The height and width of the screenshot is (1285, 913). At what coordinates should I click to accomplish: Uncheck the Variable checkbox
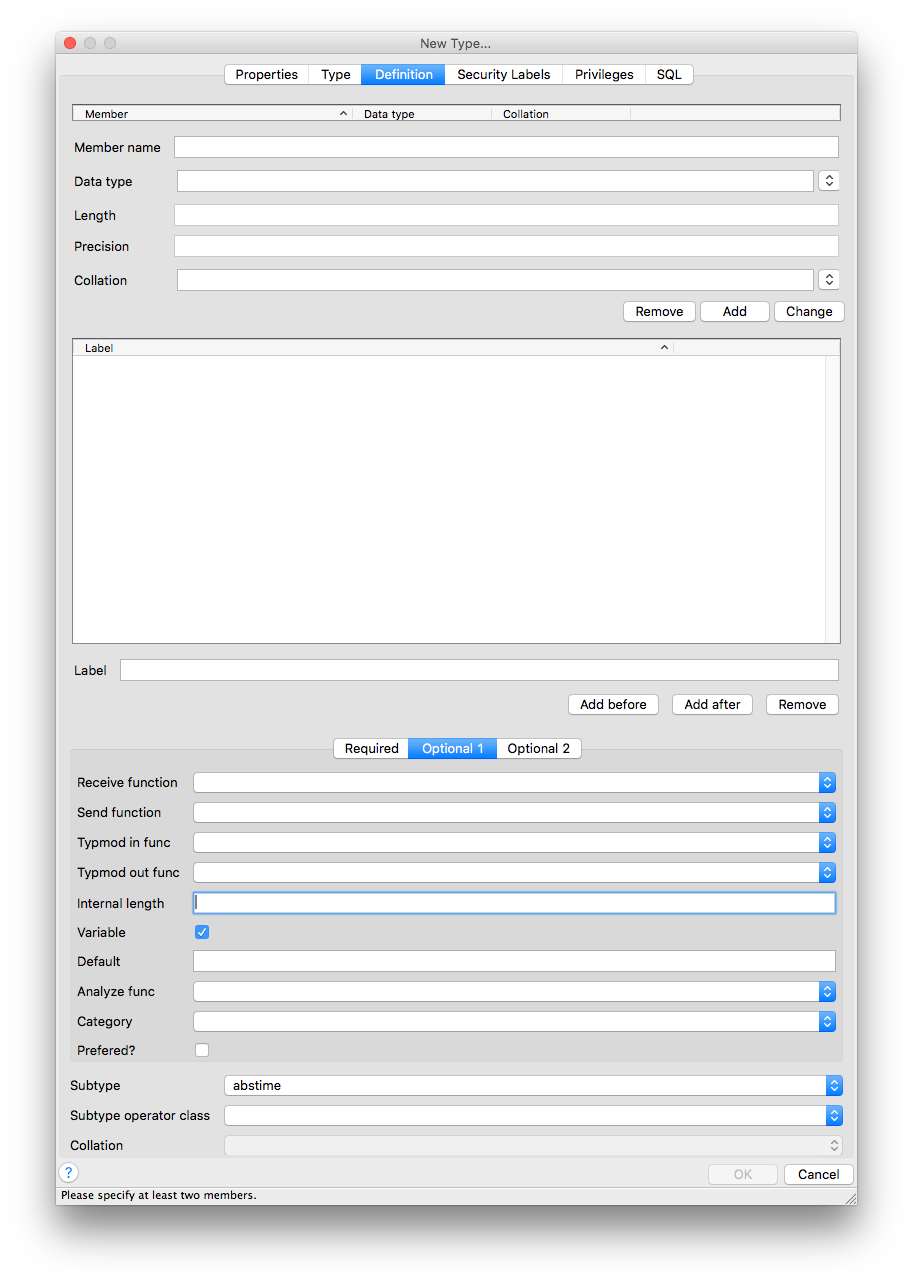coord(202,932)
